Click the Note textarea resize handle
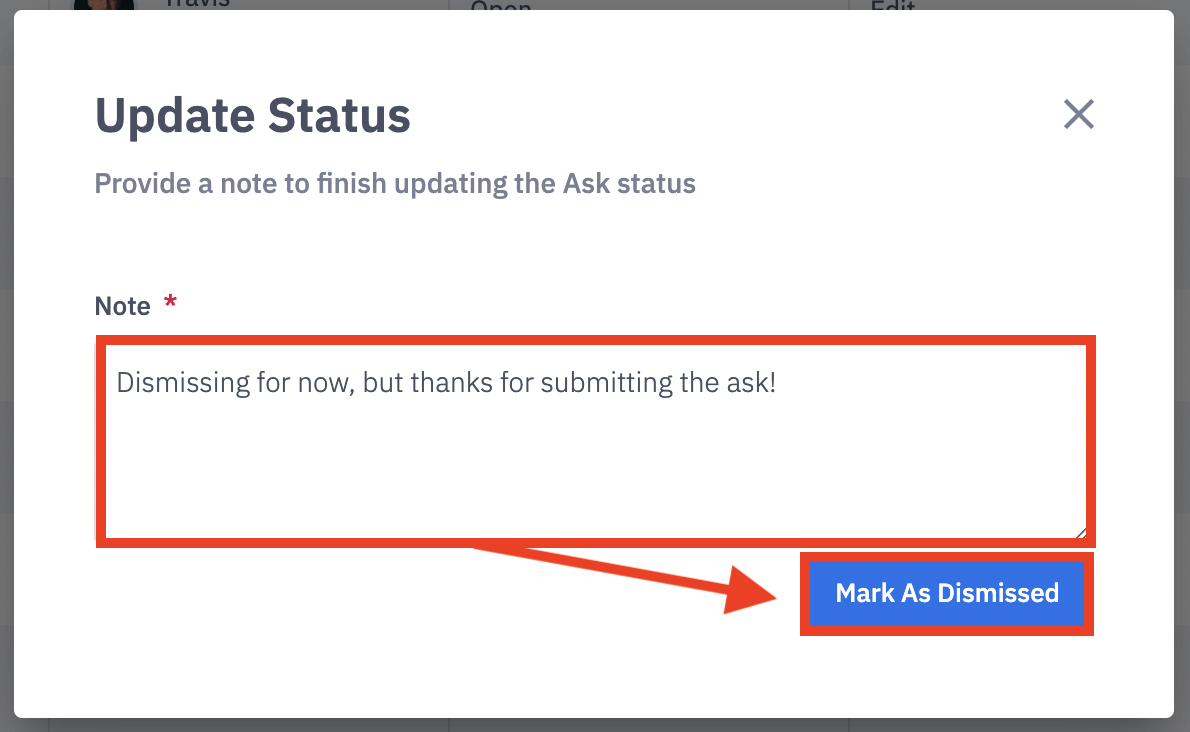1190x732 pixels. pos(1080,533)
